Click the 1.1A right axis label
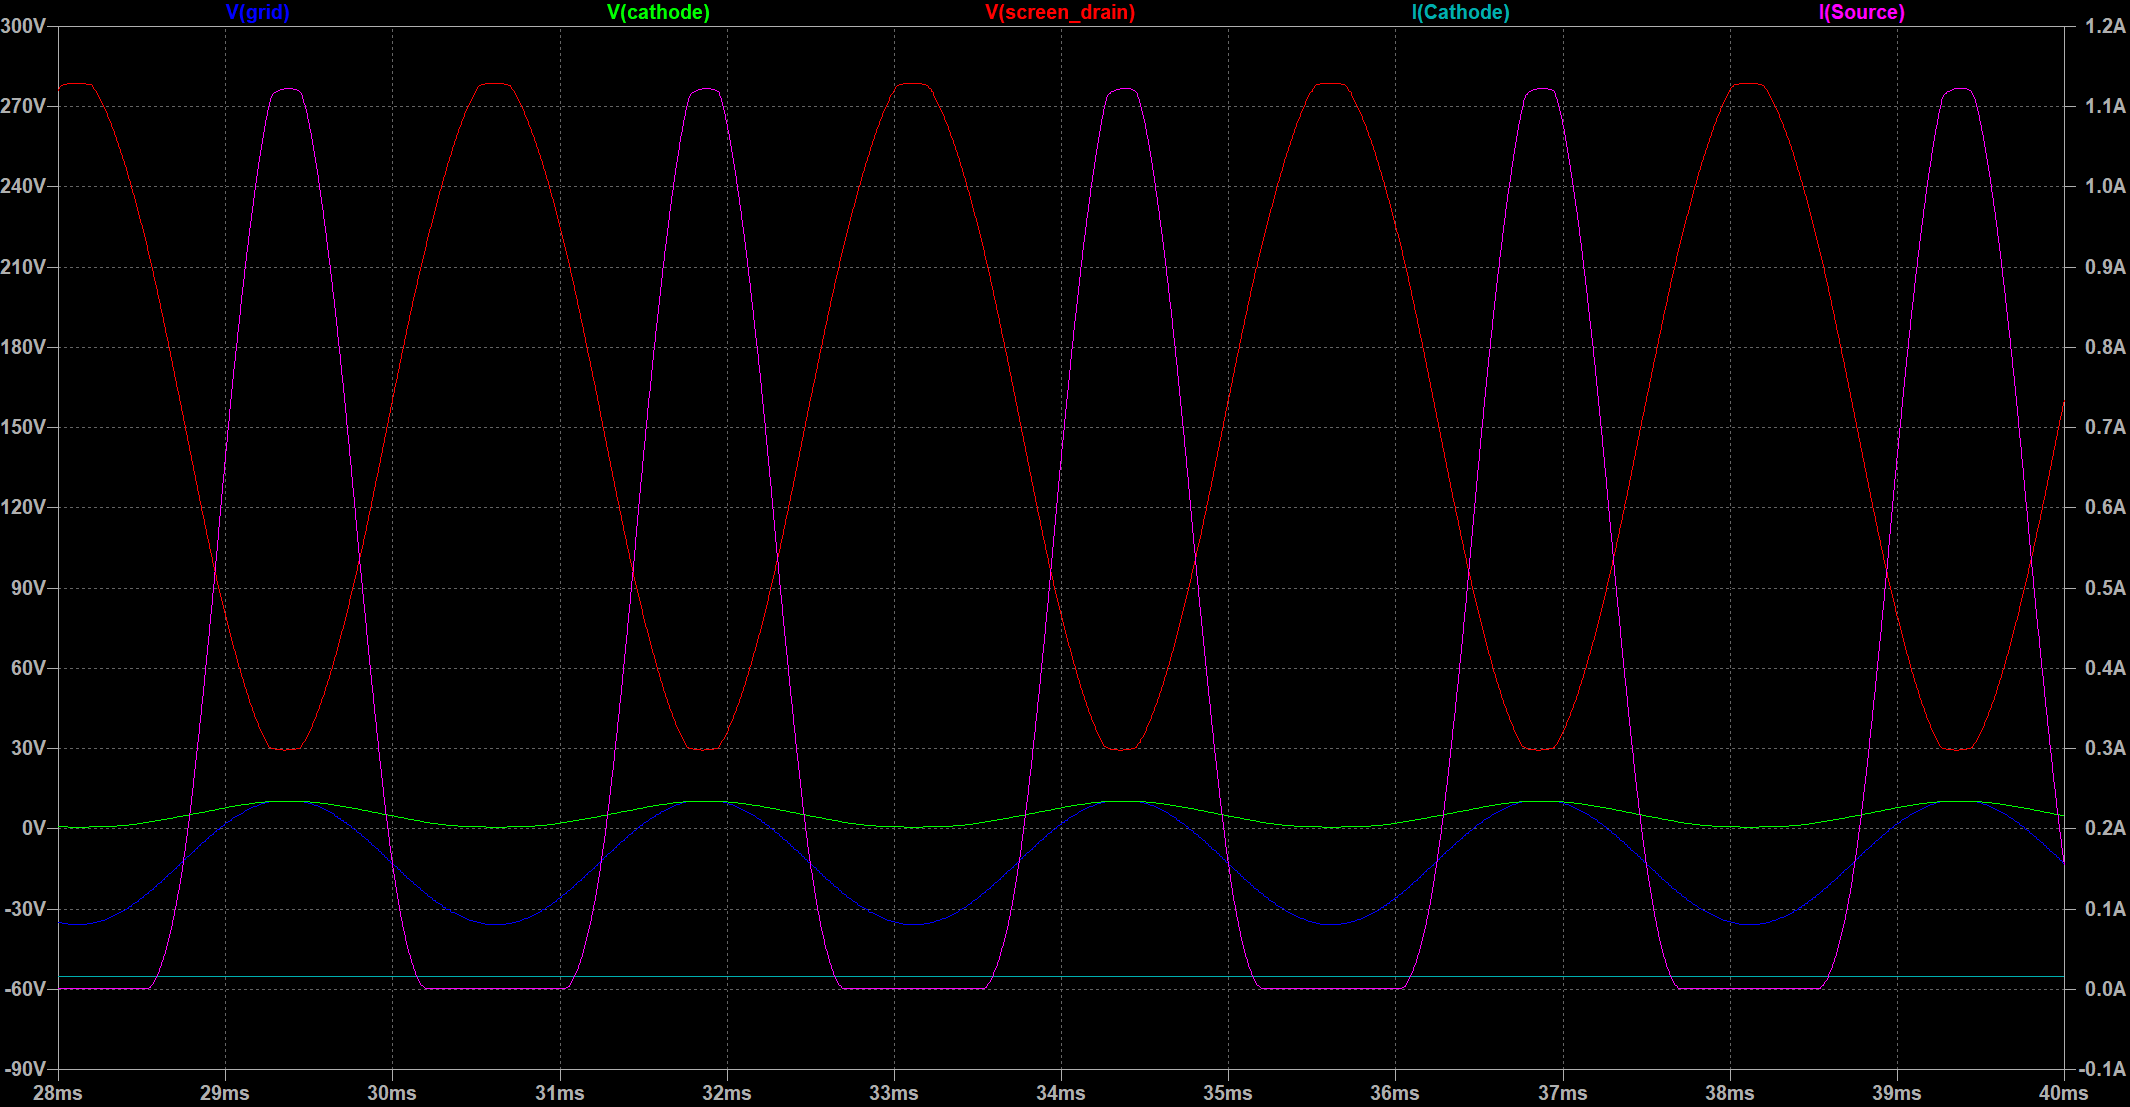The image size is (2130, 1107). tap(2105, 106)
